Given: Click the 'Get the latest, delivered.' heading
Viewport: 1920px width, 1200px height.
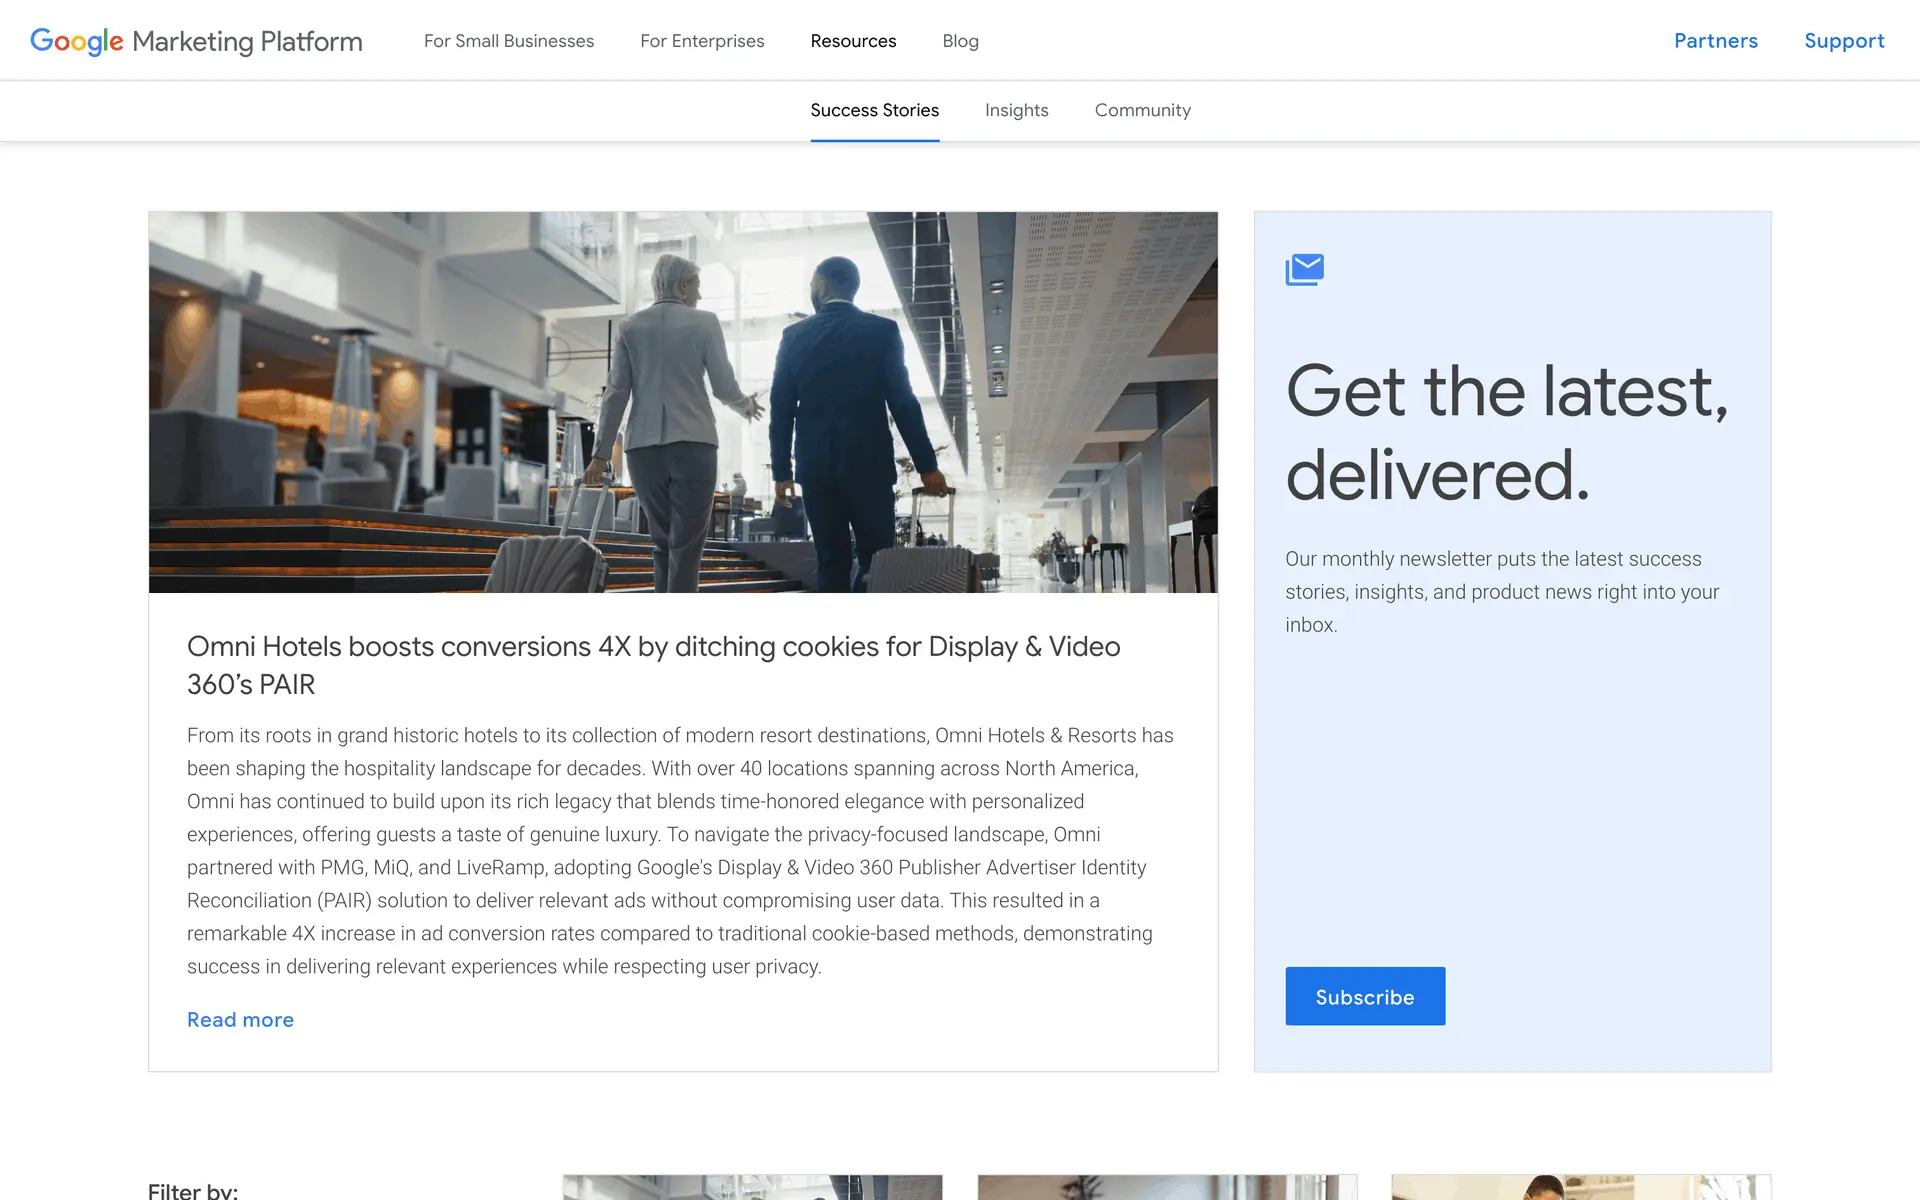Looking at the screenshot, I should pyautogui.click(x=1506, y=432).
